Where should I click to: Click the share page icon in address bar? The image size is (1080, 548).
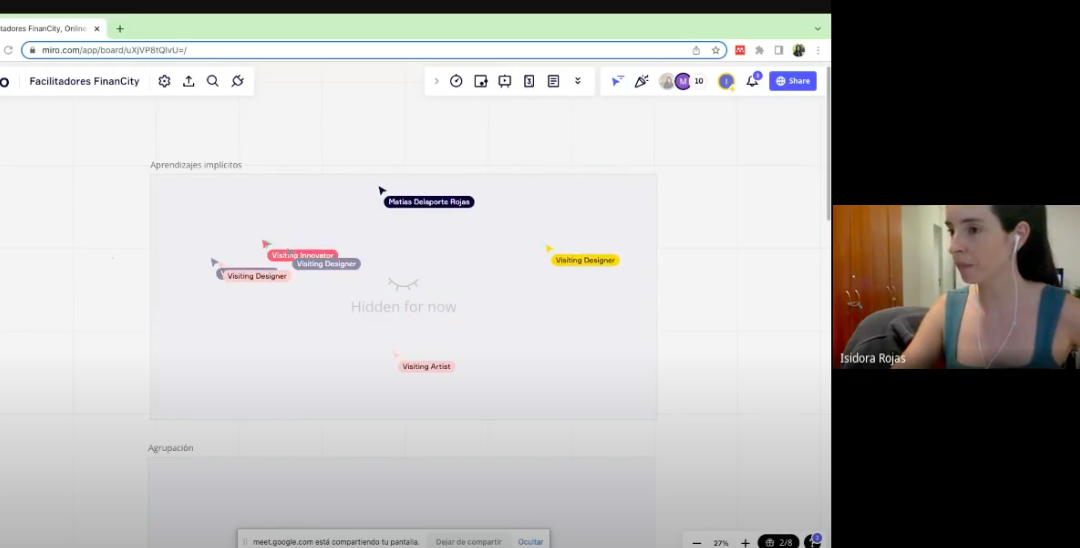point(696,50)
